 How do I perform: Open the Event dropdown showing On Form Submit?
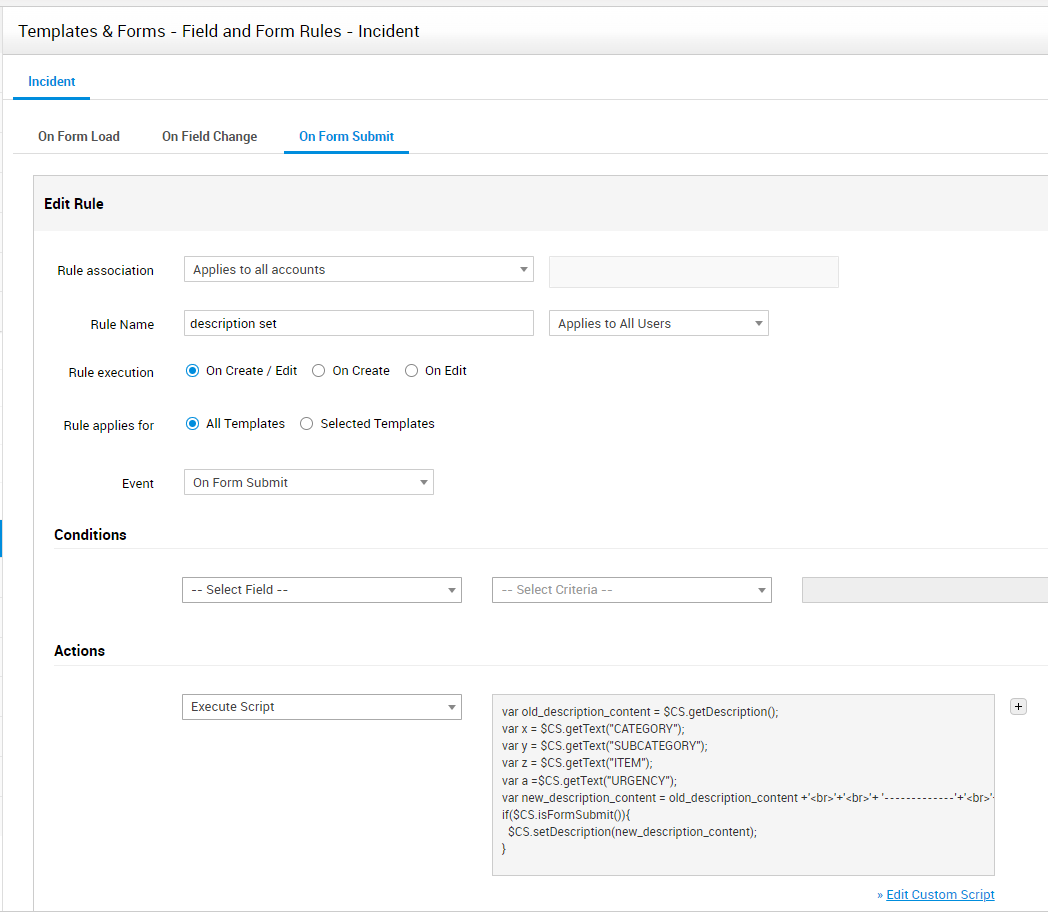click(308, 482)
